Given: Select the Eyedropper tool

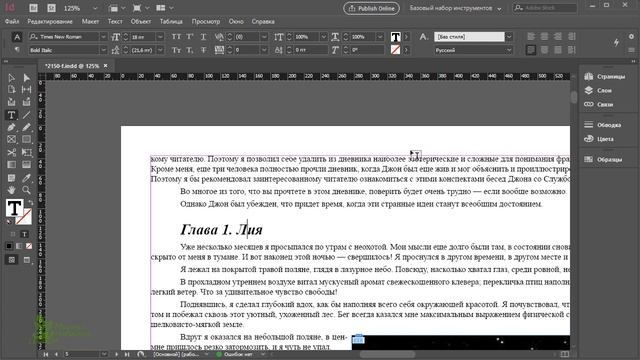Looking at the screenshot, I should [x=27, y=178].
